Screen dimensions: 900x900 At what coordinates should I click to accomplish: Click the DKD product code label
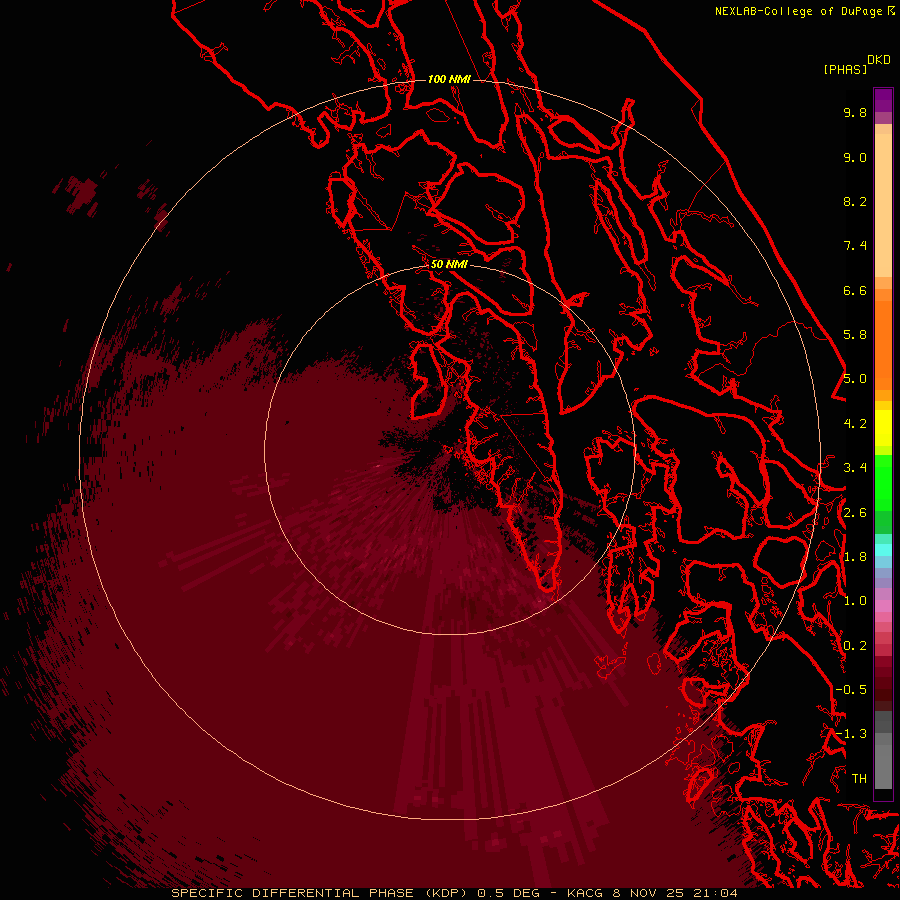[x=879, y=60]
